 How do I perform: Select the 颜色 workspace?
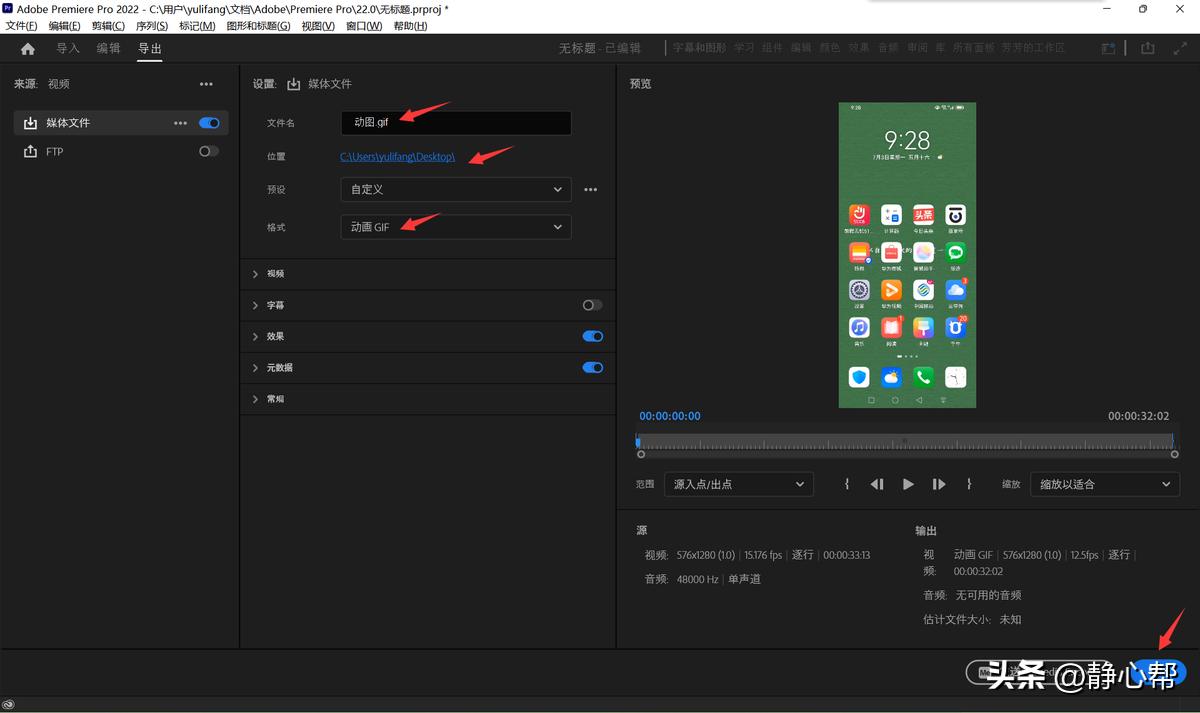(x=830, y=48)
